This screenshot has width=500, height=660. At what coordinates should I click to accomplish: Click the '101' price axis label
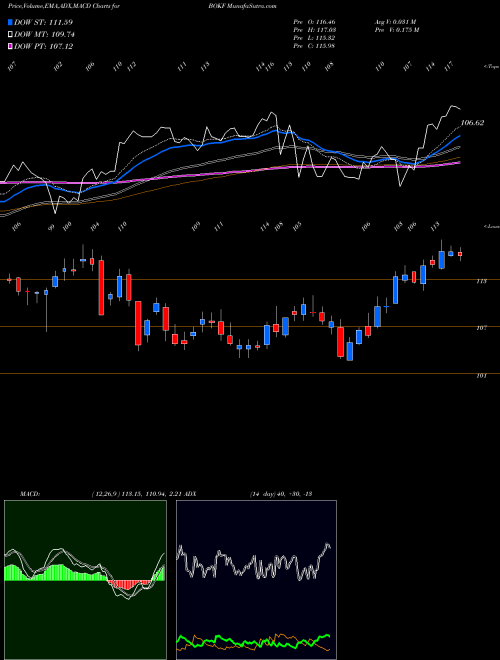click(481, 375)
